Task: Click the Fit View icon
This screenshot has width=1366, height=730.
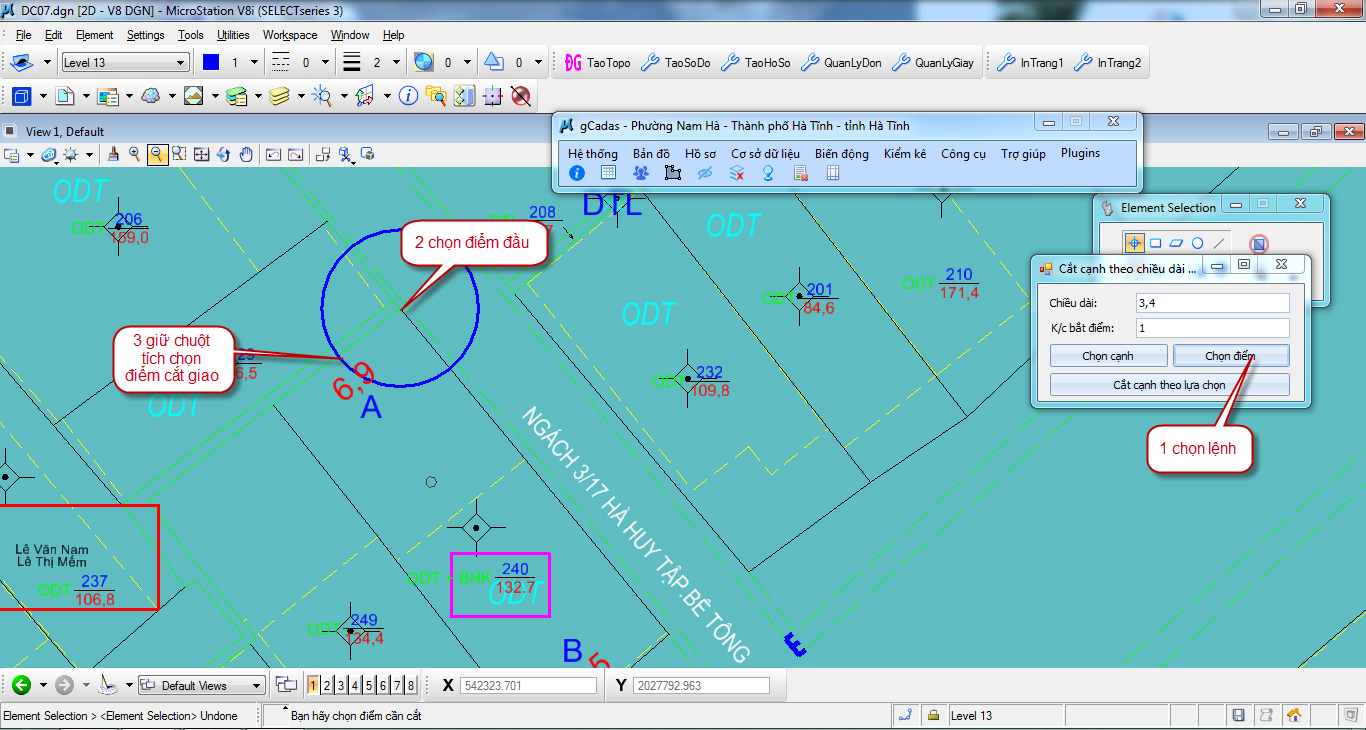Action: click(201, 154)
